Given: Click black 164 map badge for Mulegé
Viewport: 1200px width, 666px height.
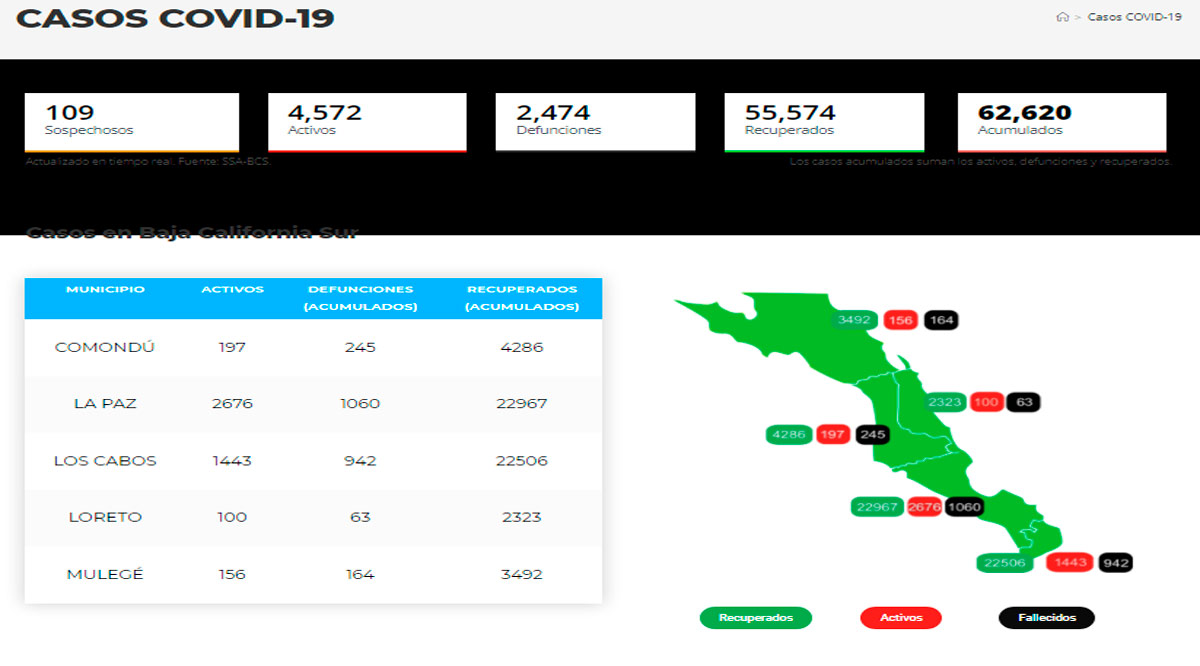Looking at the screenshot, I should (x=940, y=320).
